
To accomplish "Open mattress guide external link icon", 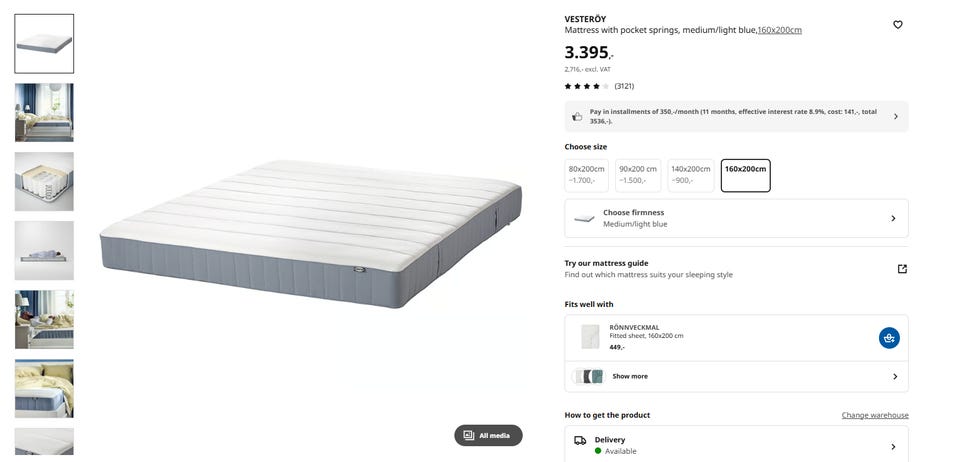I will coord(902,269).
